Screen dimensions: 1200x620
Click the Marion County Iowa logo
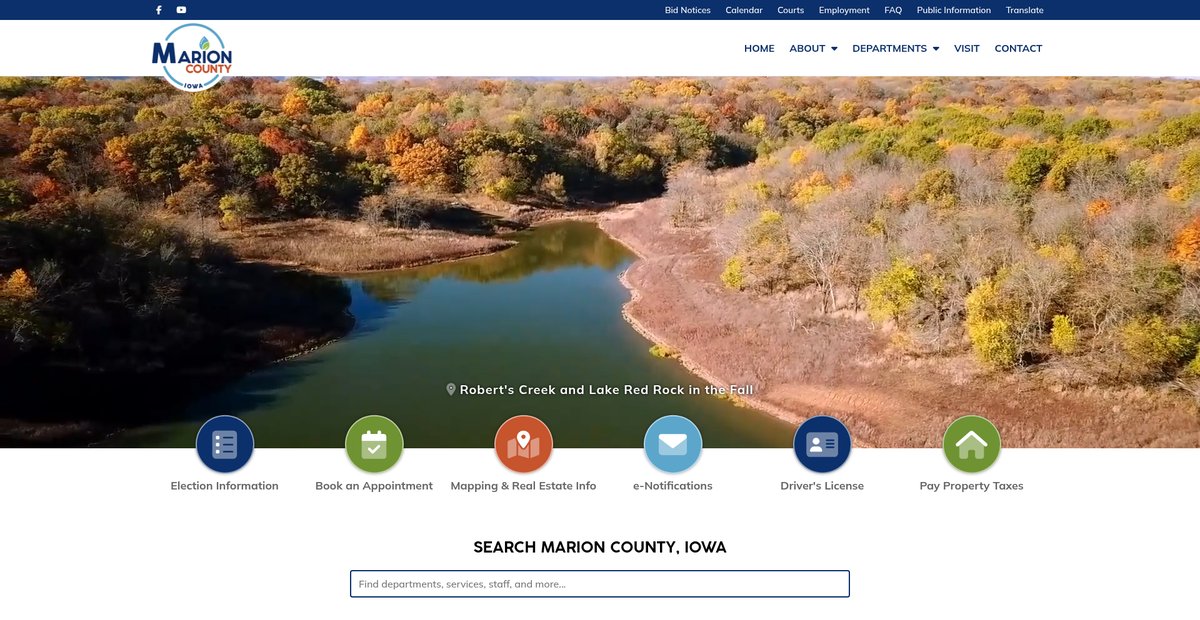tap(192, 57)
